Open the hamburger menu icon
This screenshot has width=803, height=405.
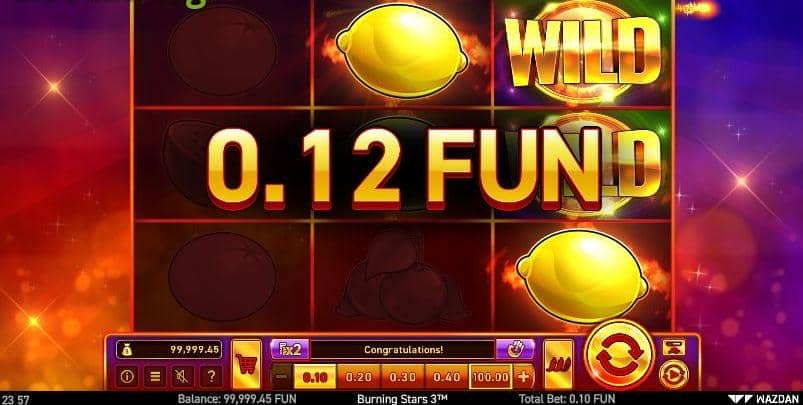(x=155, y=377)
